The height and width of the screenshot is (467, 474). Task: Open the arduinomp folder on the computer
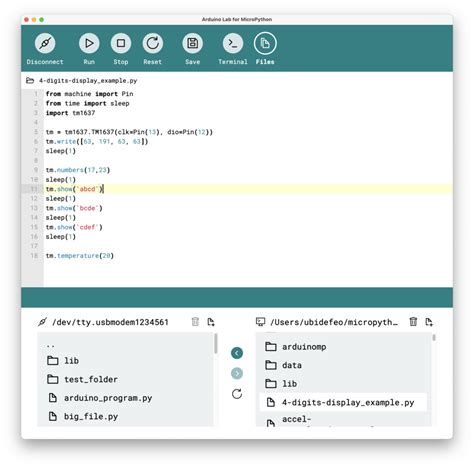[296, 347]
